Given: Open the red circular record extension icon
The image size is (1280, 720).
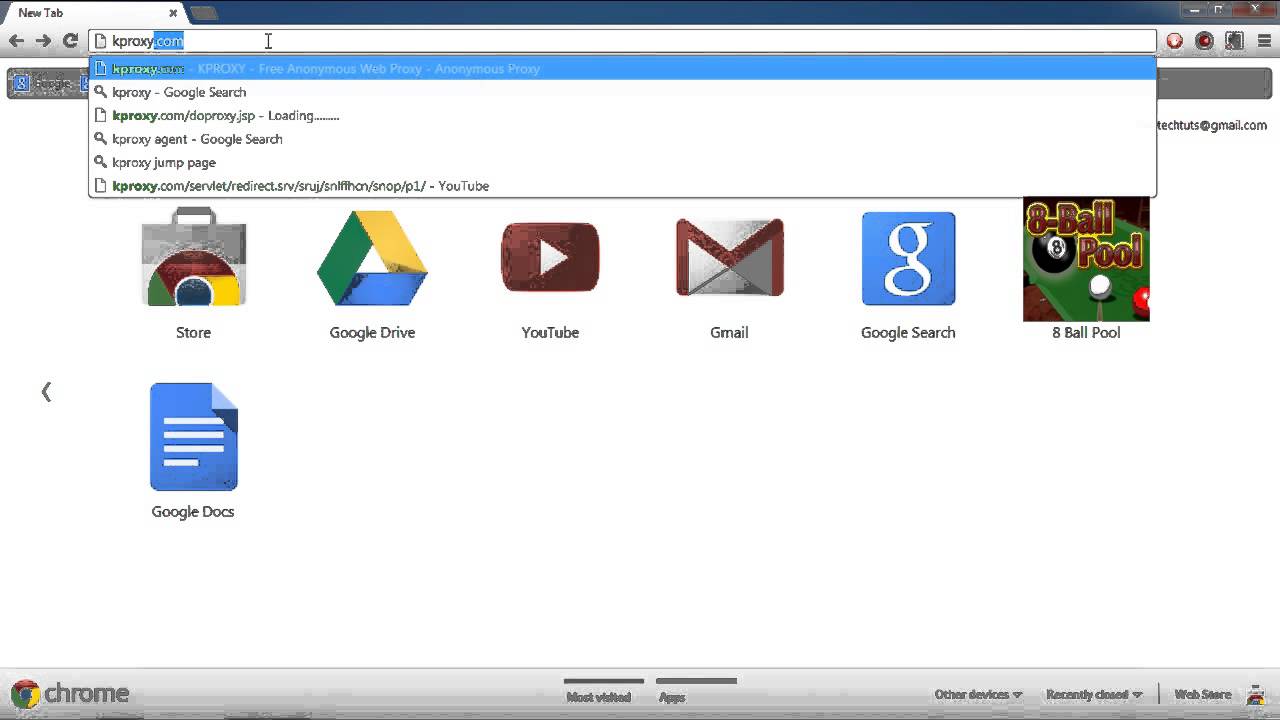Looking at the screenshot, I should [1204, 41].
